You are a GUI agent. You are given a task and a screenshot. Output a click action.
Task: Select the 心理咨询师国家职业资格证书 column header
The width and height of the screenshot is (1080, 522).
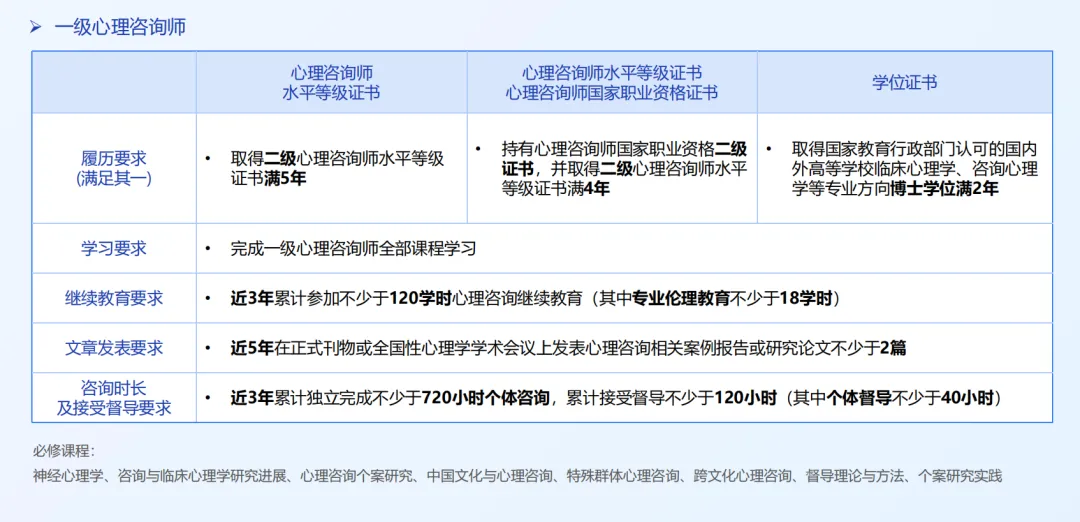point(611,93)
